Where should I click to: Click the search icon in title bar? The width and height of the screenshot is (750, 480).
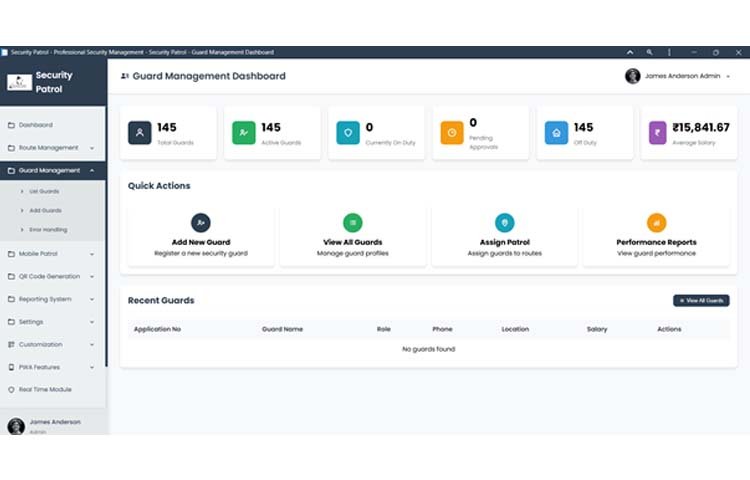(x=650, y=52)
